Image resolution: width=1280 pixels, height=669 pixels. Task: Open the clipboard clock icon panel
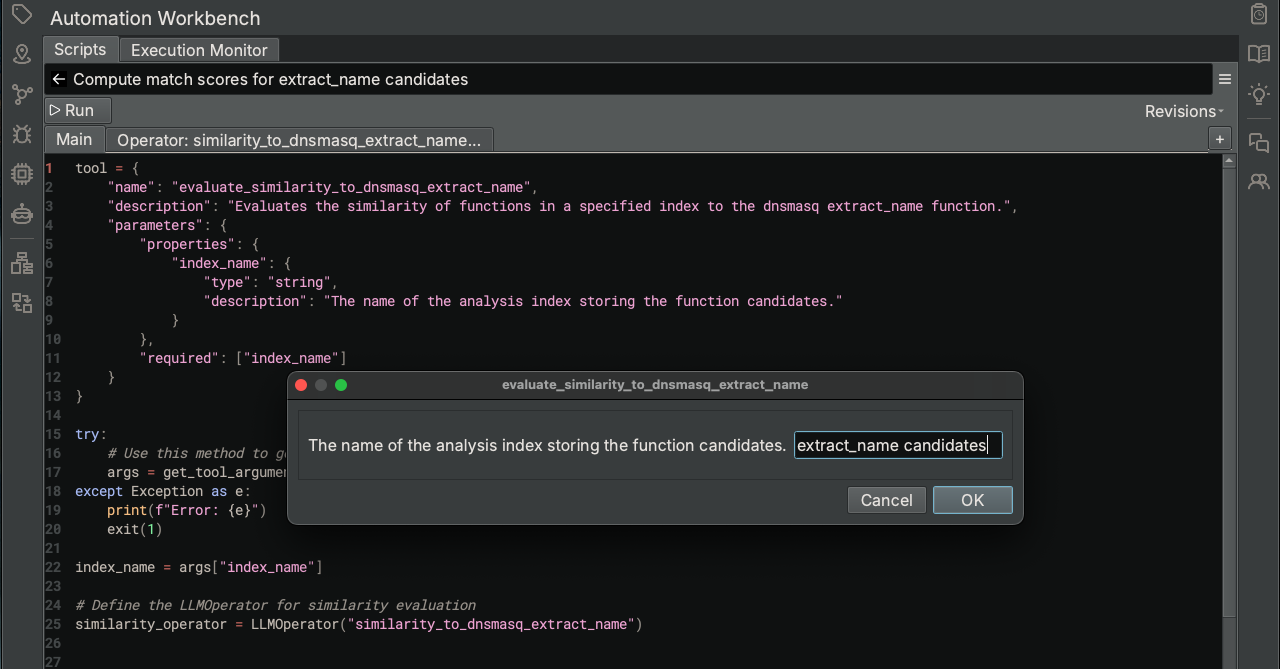click(x=1259, y=14)
